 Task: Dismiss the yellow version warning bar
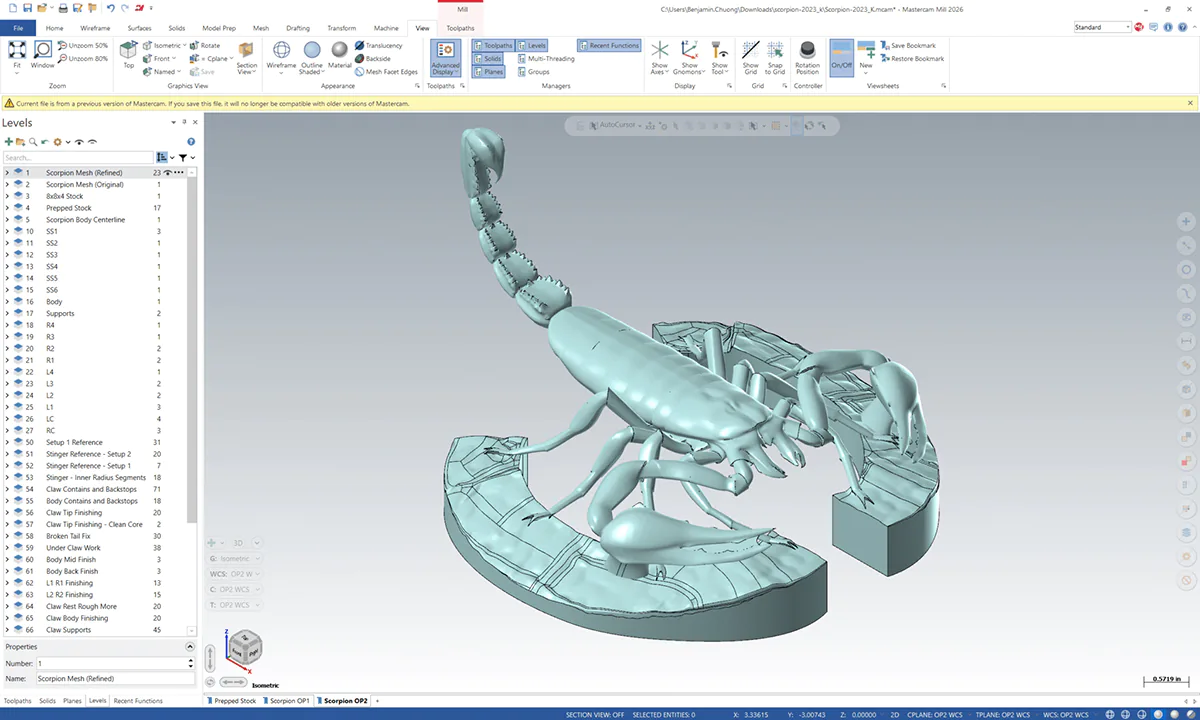pyautogui.click(x=1190, y=103)
